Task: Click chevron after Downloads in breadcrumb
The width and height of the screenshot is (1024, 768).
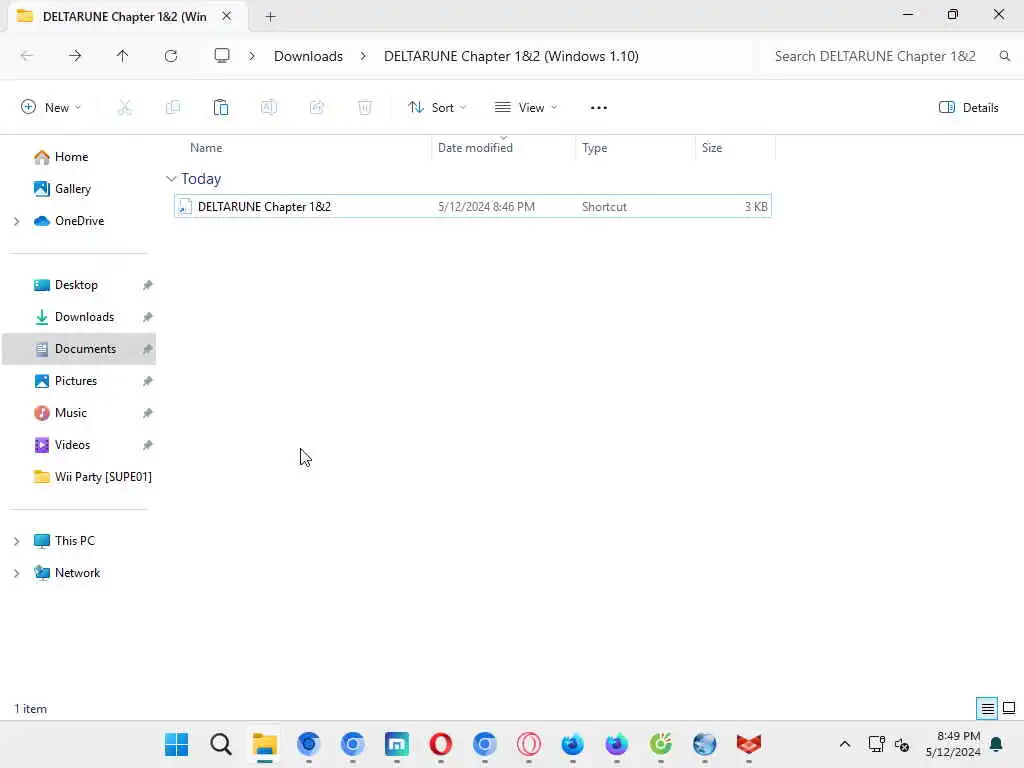Action: point(363,56)
